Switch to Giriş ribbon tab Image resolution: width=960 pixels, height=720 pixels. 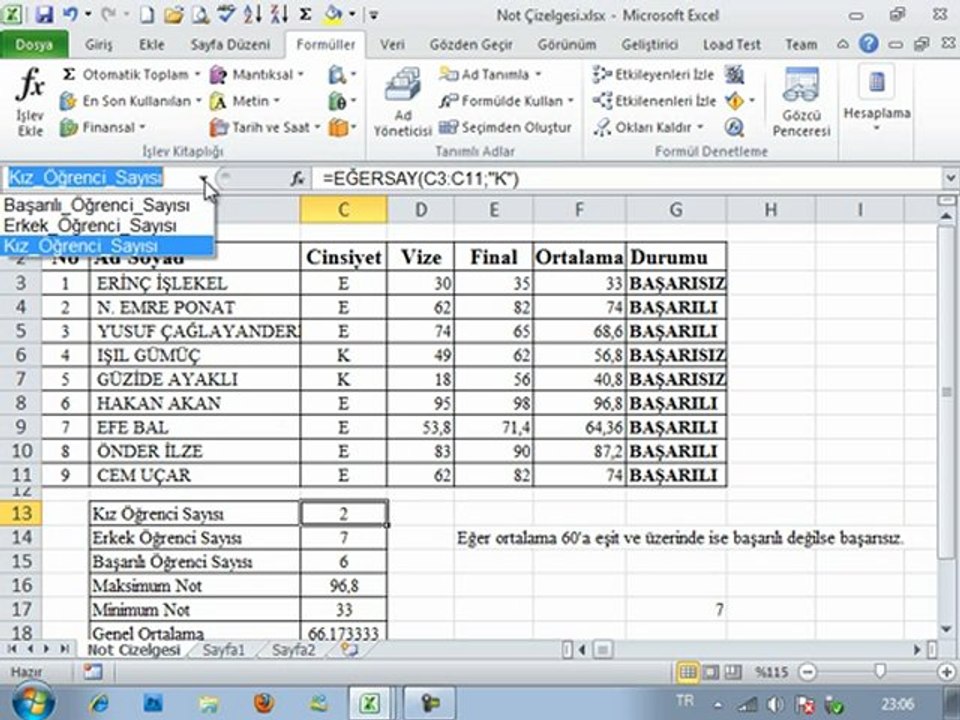[99, 45]
